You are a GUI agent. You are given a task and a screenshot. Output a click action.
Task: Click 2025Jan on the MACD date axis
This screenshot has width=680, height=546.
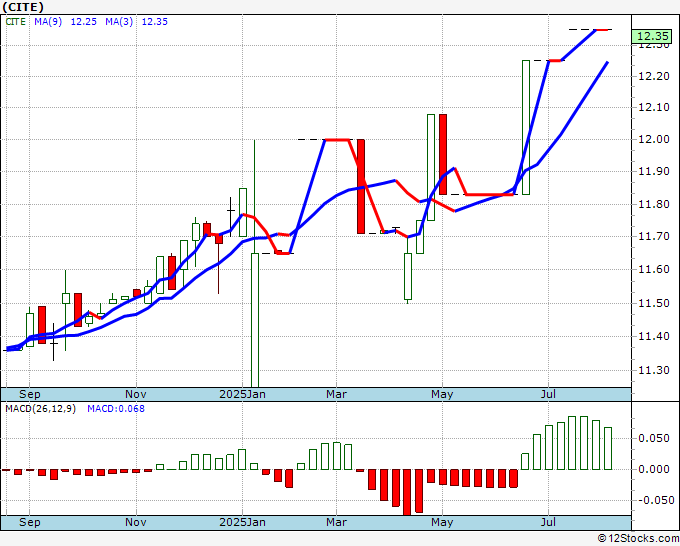pyautogui.click(x=242, y=522)
